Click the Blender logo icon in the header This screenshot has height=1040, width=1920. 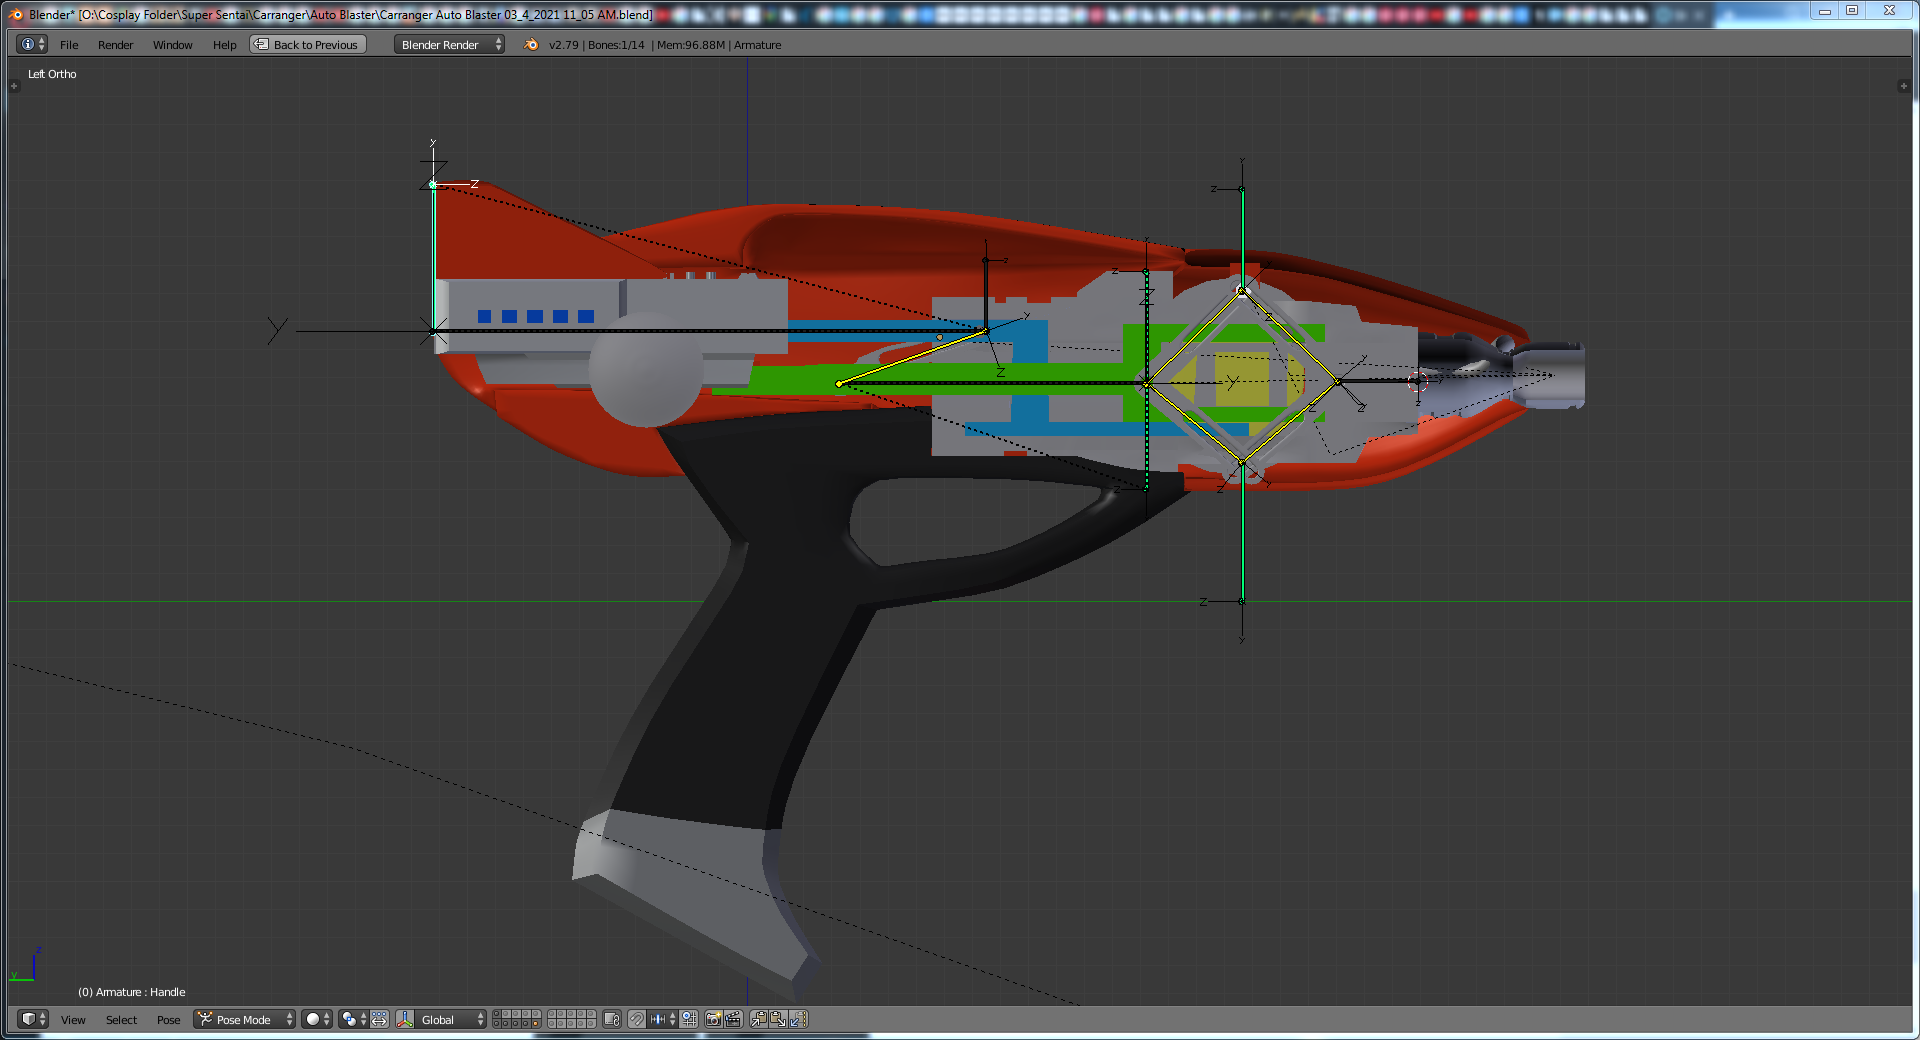pos(531,45)
